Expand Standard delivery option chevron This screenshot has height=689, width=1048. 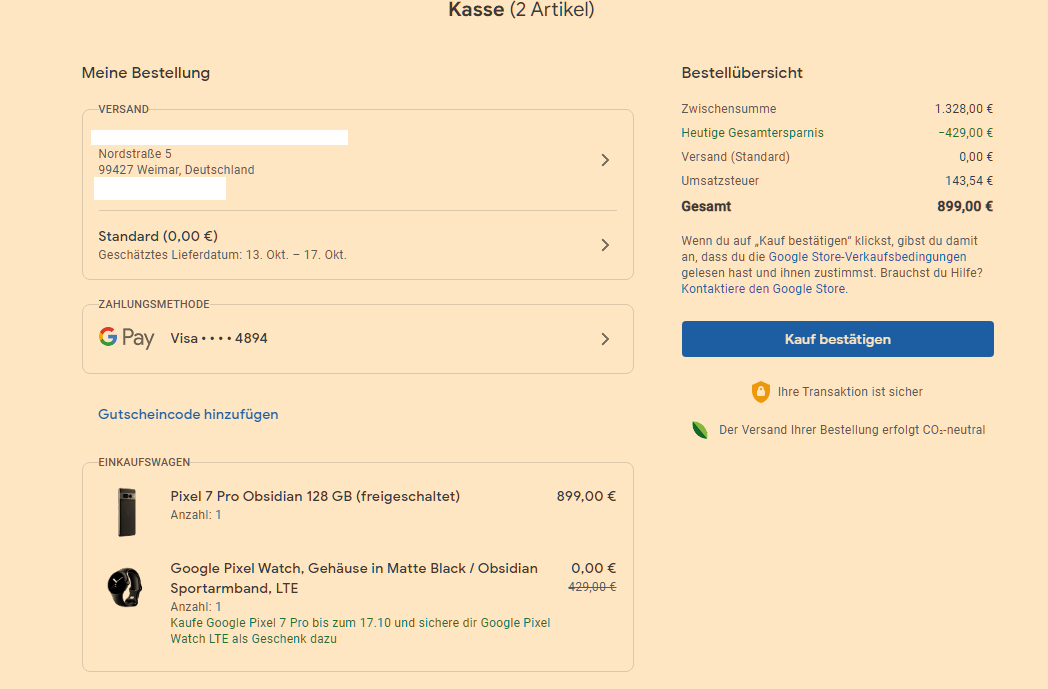click(x=605, y=245)
